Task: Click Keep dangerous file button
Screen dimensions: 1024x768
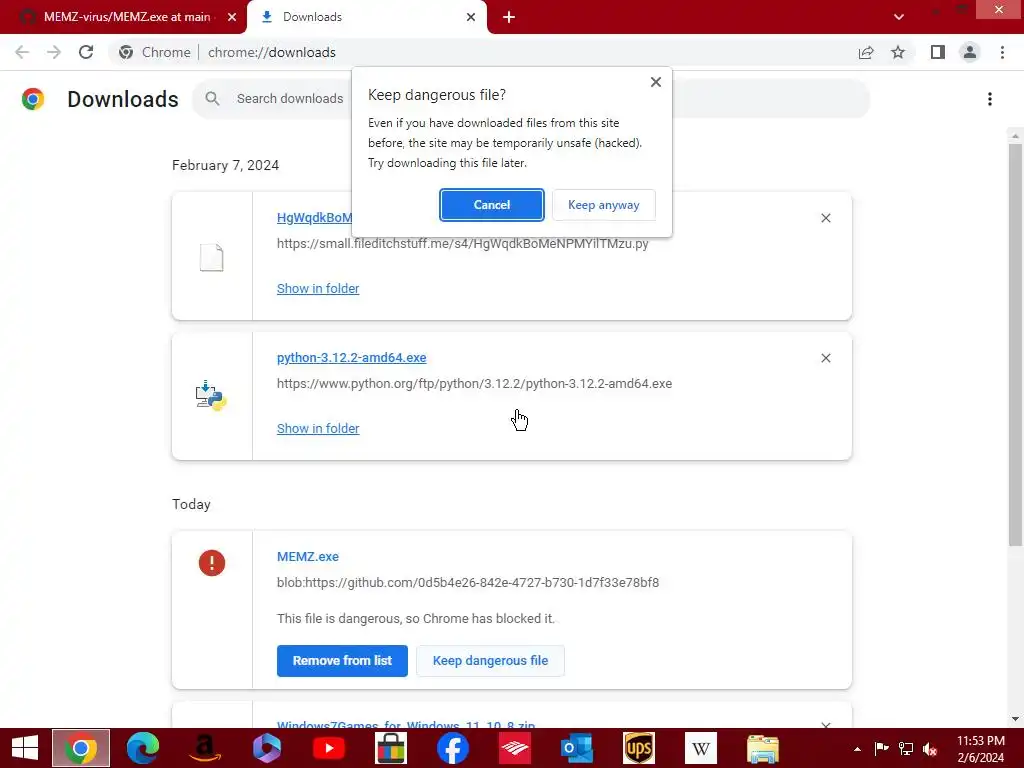Action: [x=490, y=661]
